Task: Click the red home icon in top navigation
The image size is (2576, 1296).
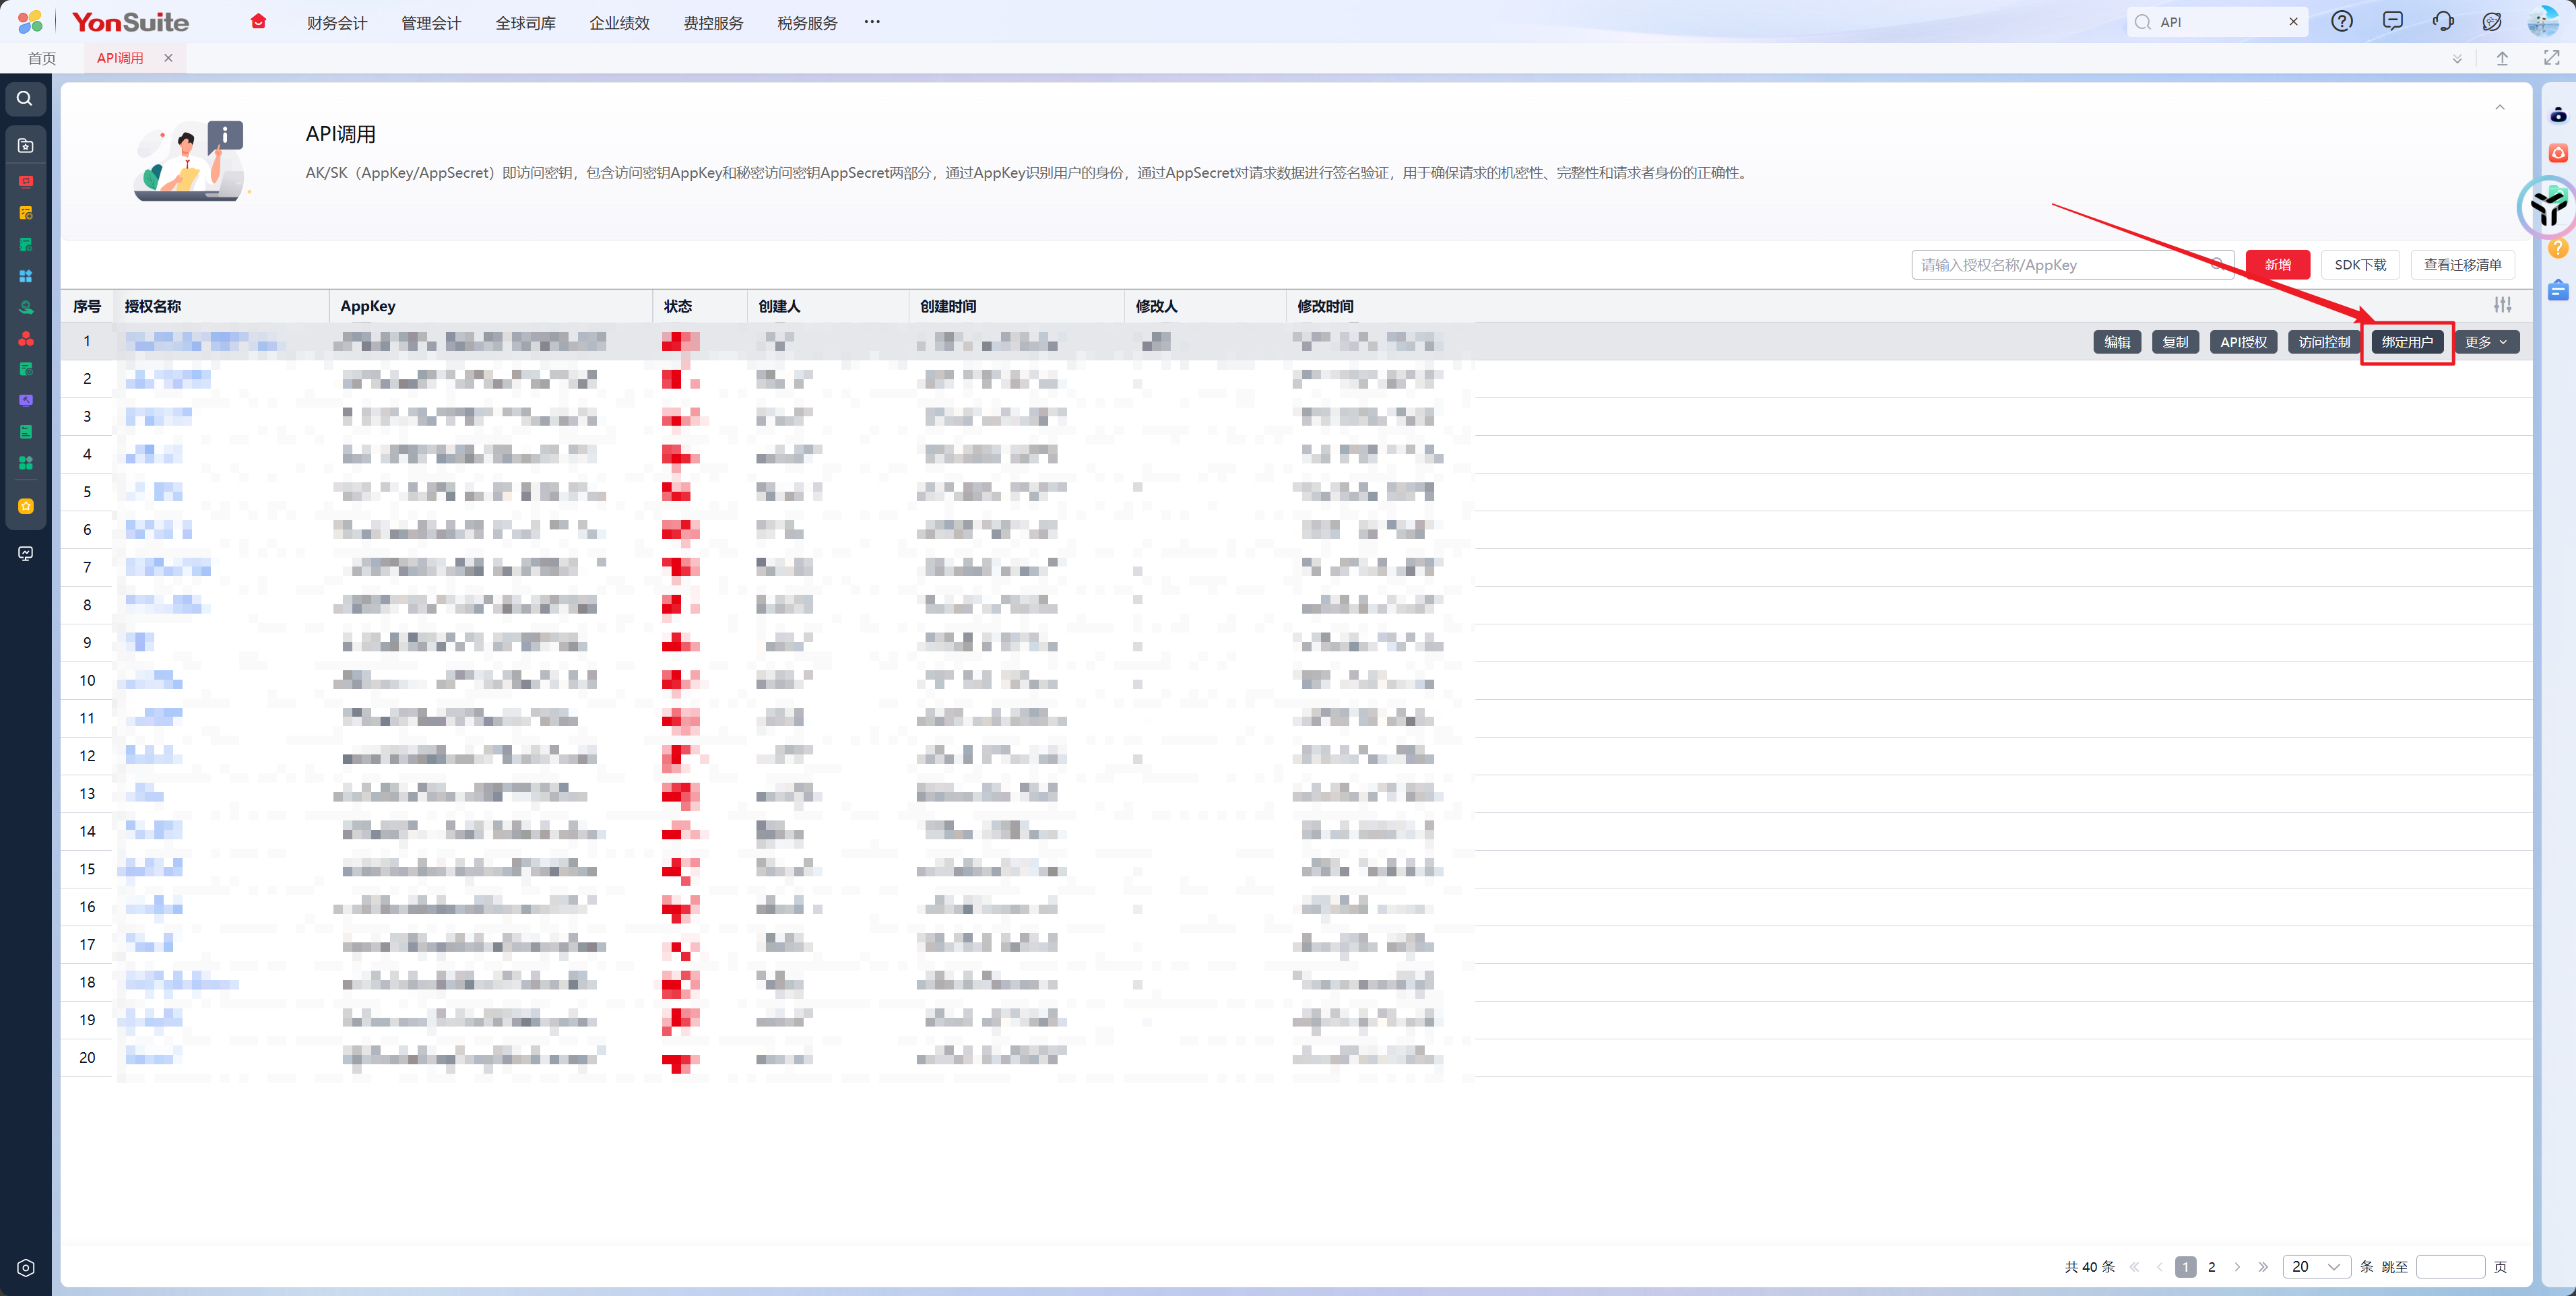Action: [x=258, y=21]
